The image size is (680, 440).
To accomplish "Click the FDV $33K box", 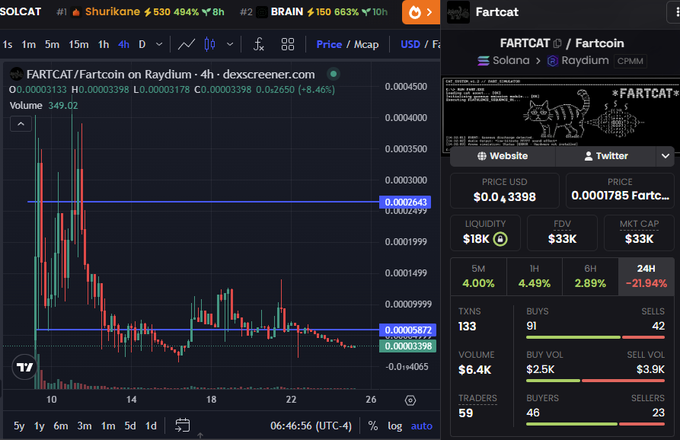I will click(x=562, y=233).
